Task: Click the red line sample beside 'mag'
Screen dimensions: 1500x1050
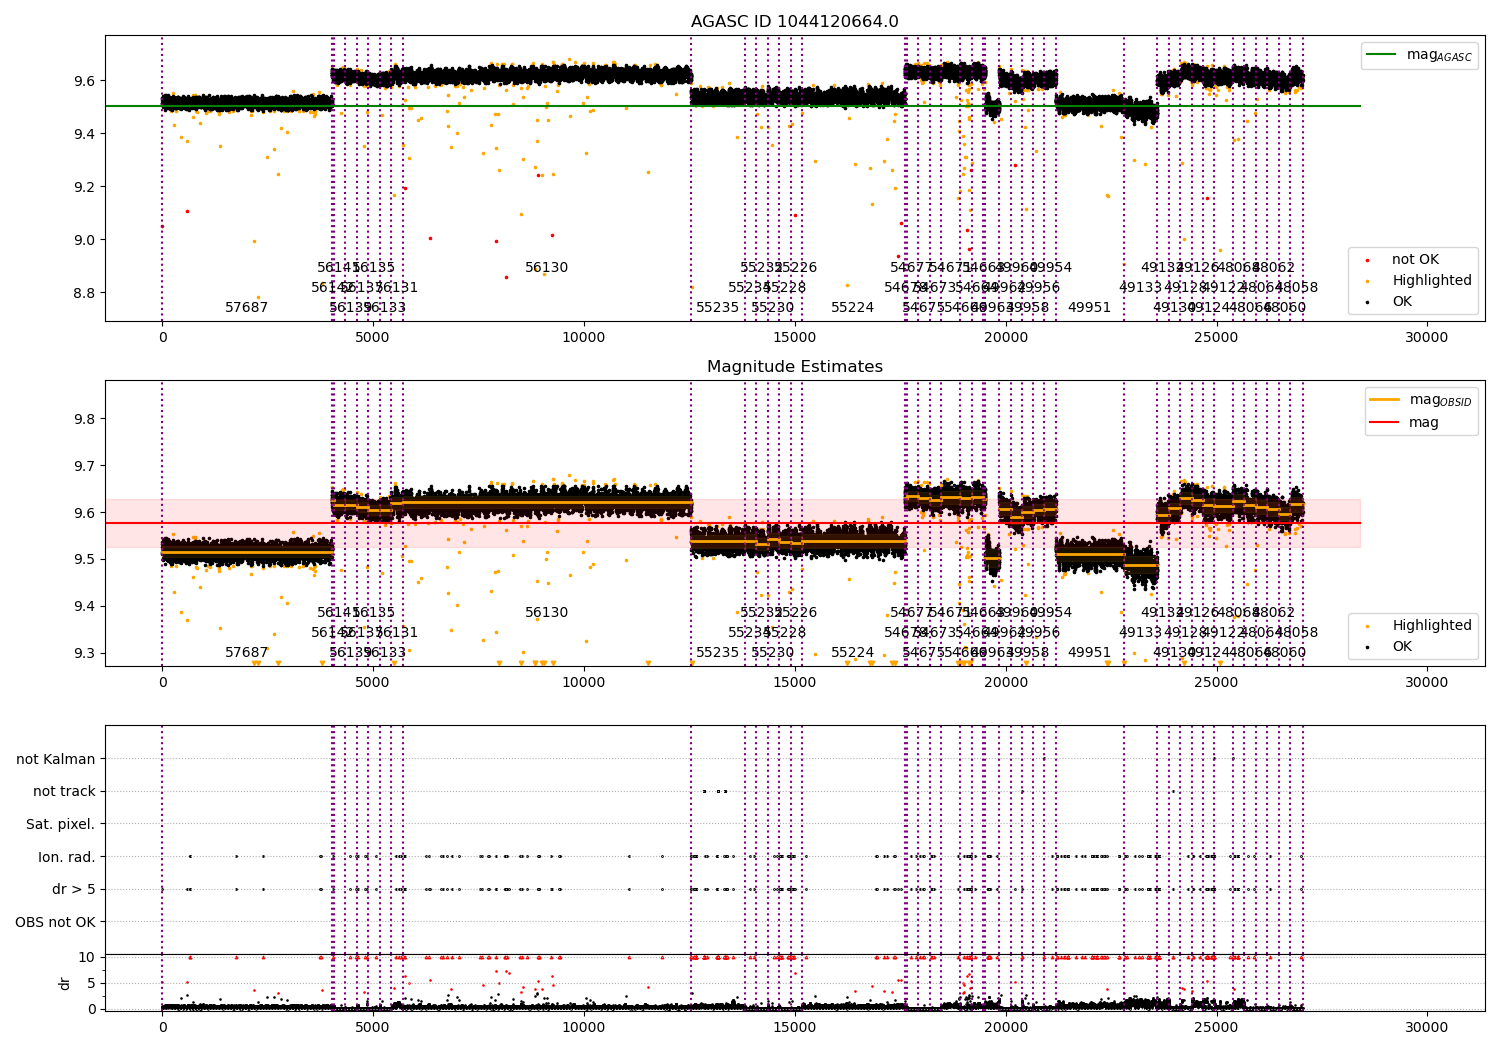Action: coord(1385,423)
